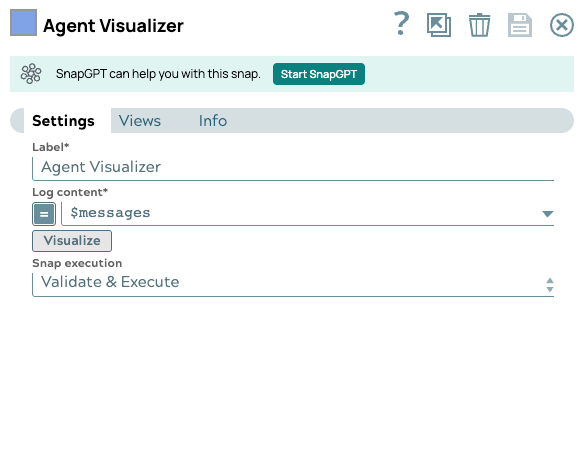The image size is (584, 476).
Task: Switch to the Views tab
Action: click(x=140, y=121)
